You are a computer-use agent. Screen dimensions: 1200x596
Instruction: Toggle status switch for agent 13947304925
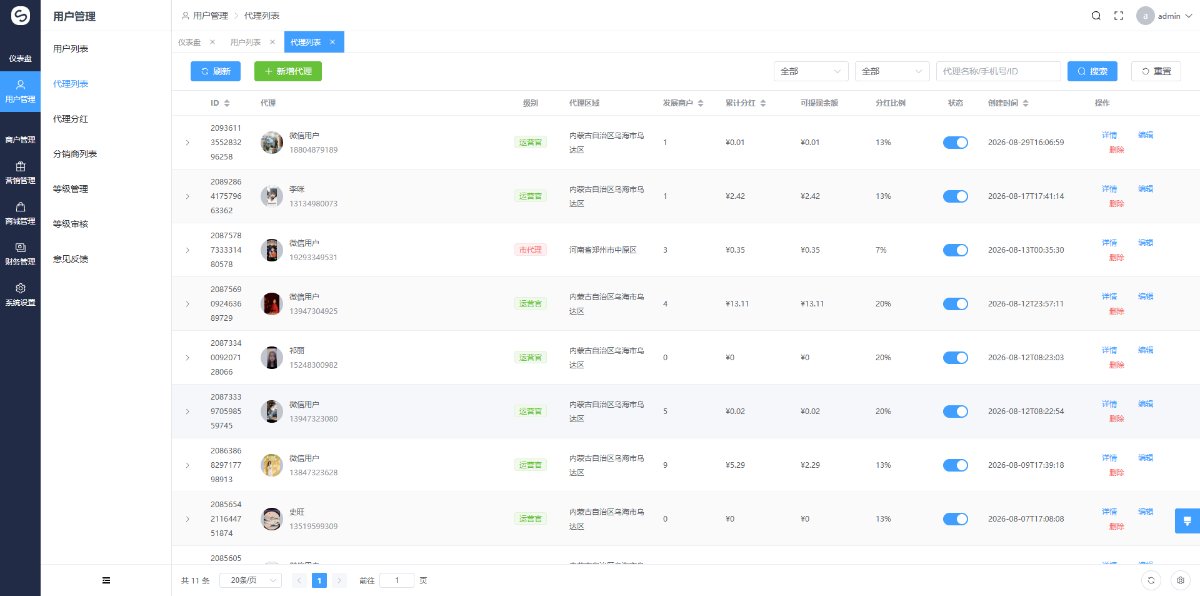pos(955,303)
